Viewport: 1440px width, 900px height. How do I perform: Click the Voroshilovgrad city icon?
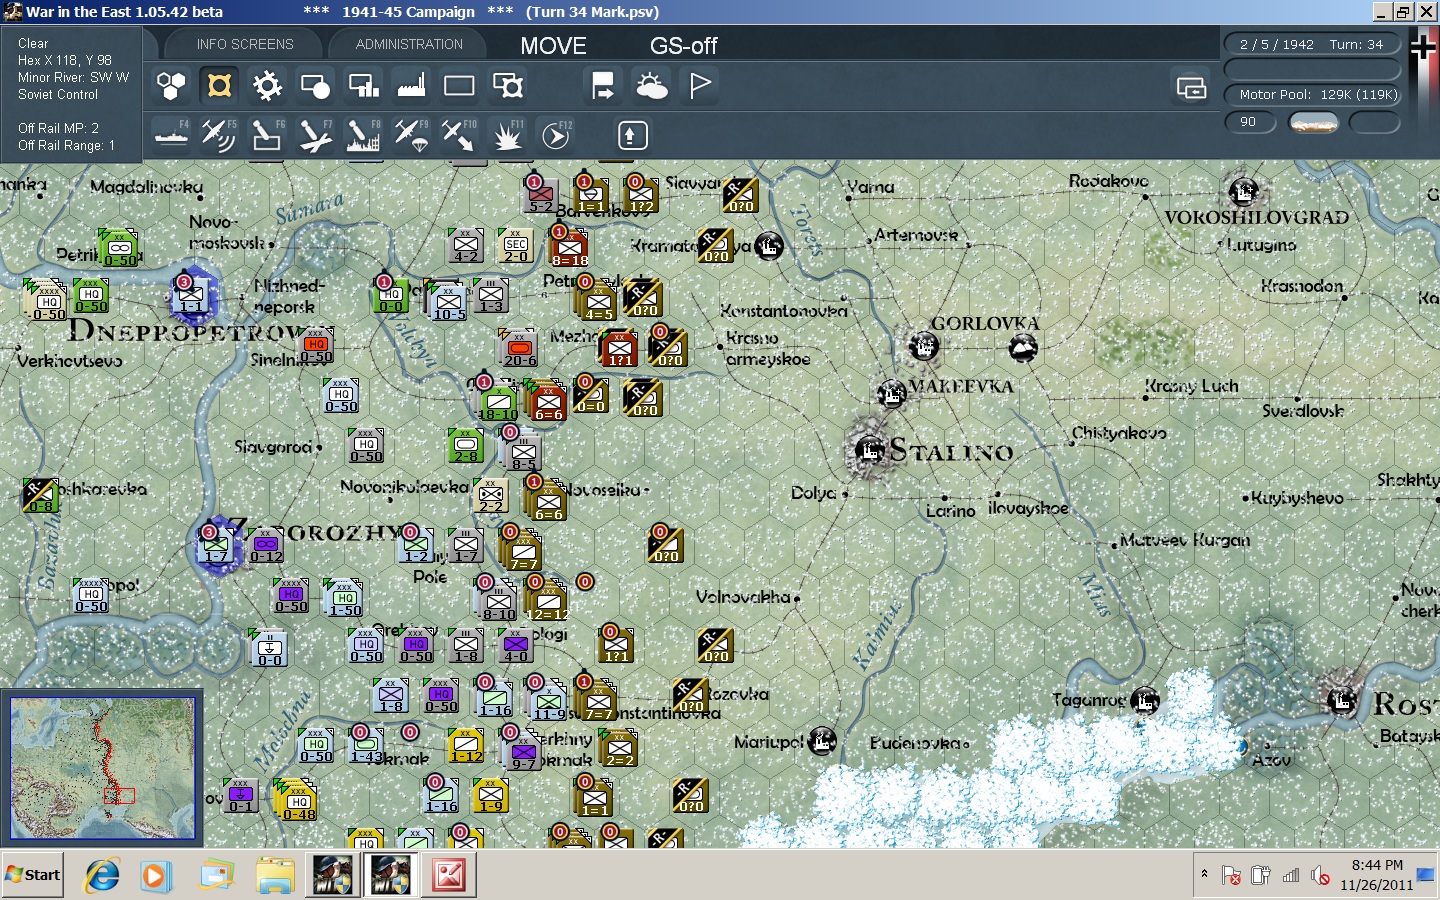(1243, 190)
